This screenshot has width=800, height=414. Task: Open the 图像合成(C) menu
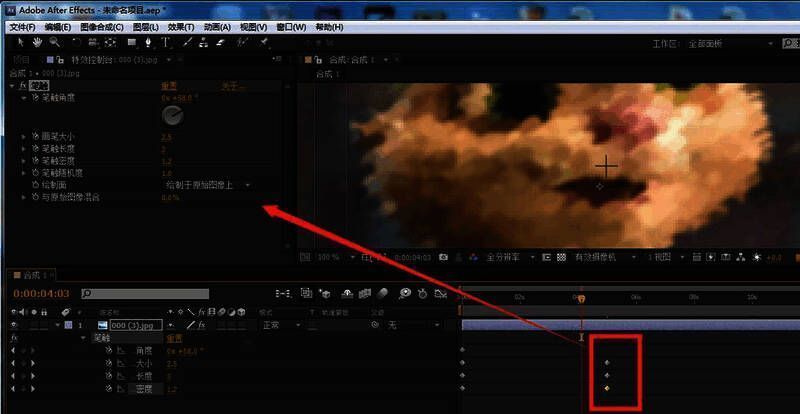pyautogui.click(x=102, y=27)
